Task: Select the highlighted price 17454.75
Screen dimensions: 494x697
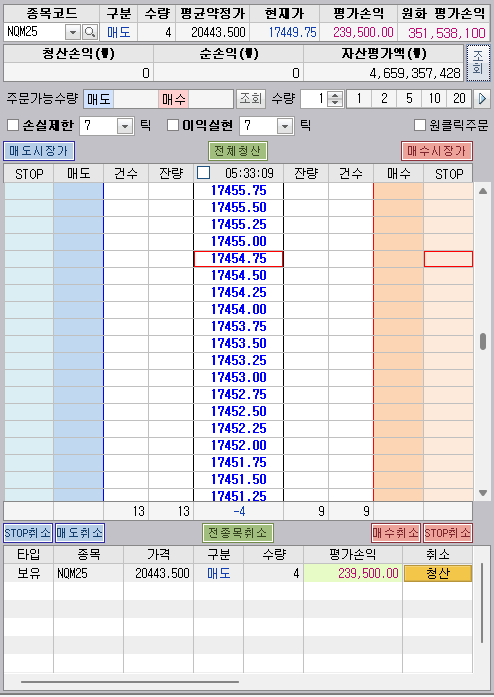Action: (x=238, y=259)
